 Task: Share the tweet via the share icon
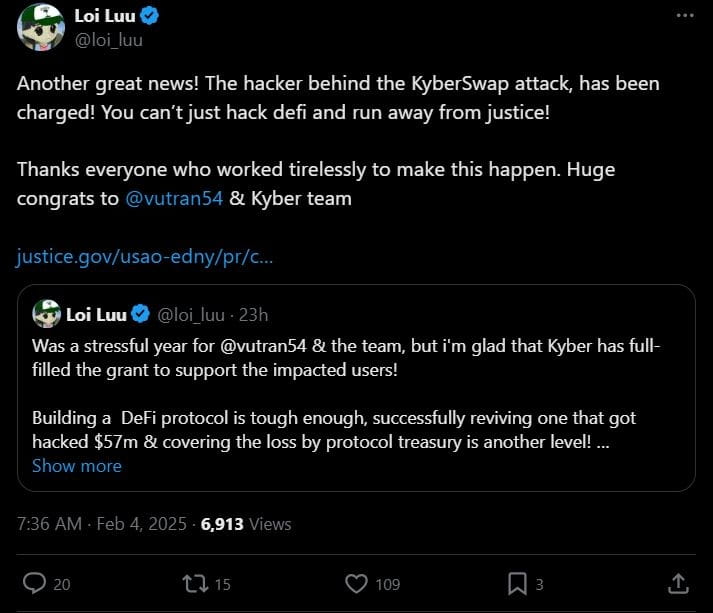(677, 582)
